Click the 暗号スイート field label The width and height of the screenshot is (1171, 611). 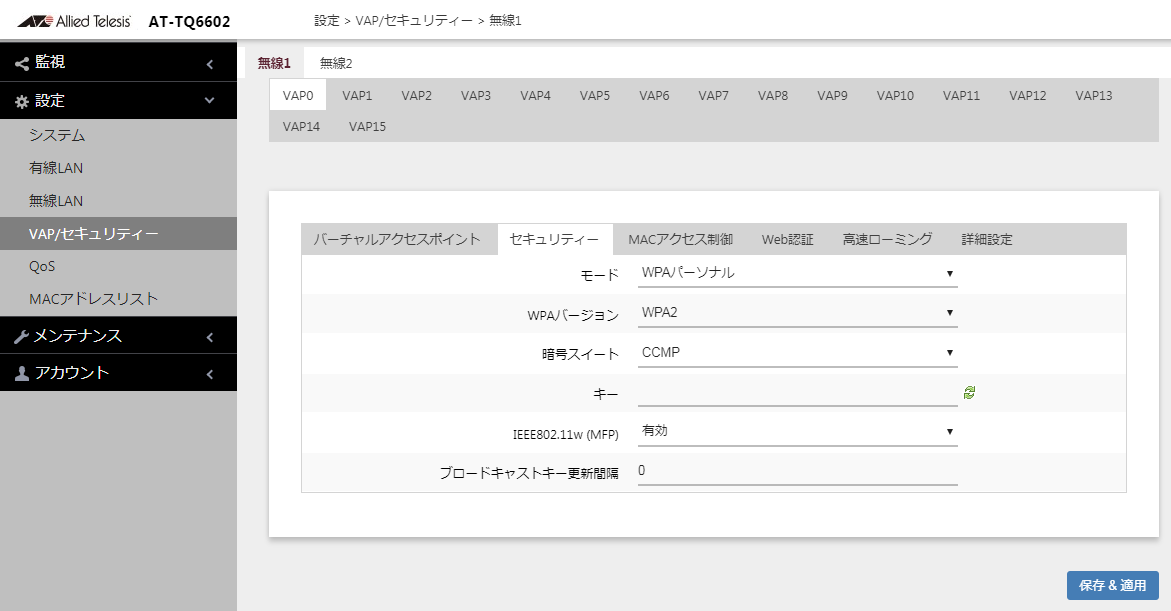(x=580, y=355)
